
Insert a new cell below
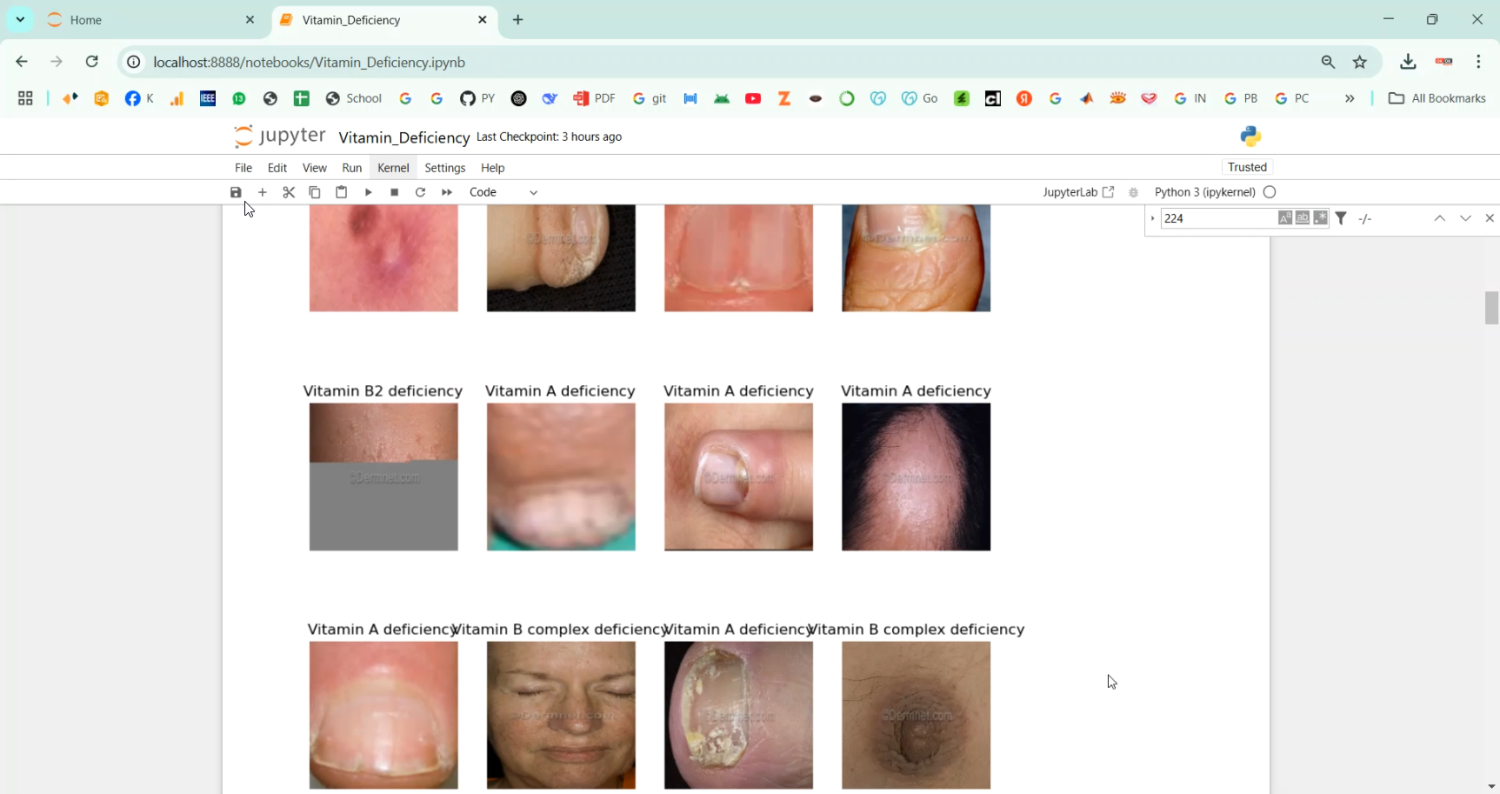(x=262, y=191)
